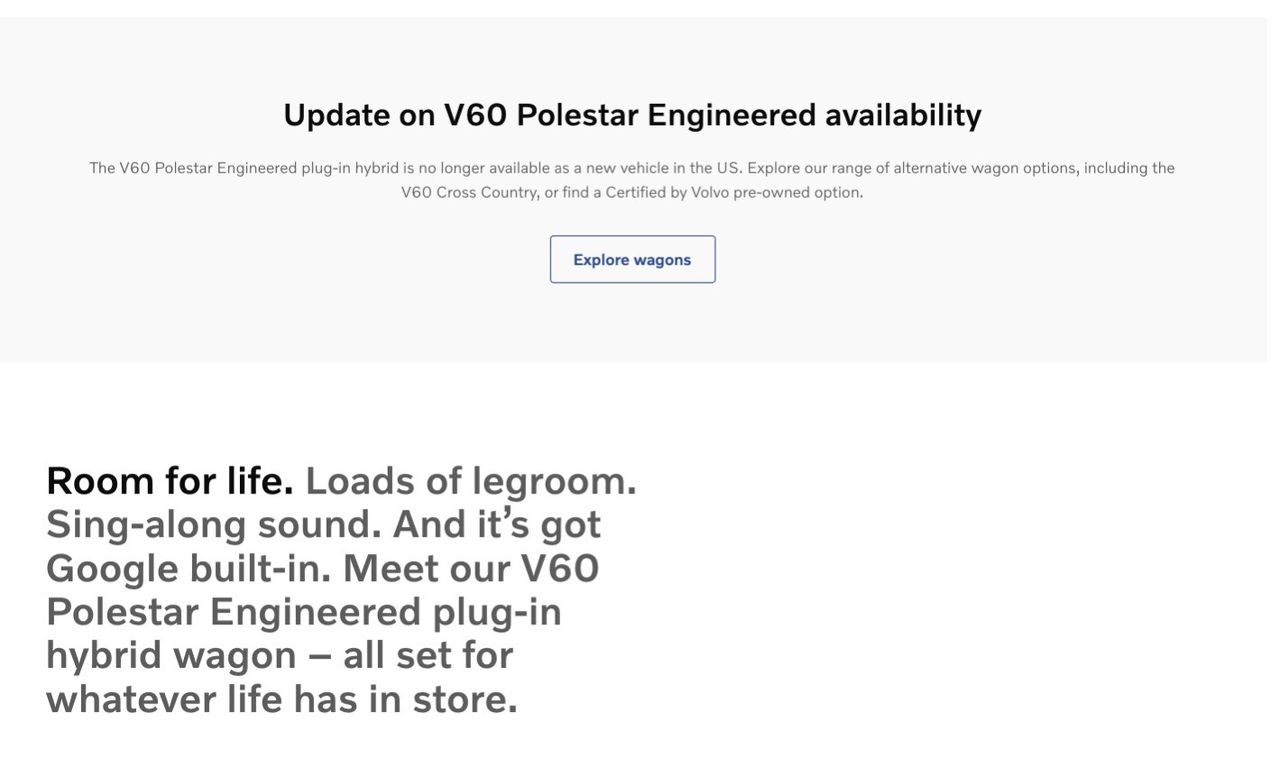Click the 'whatever life has in store.' line
The image size is (1280, 777).
point(281,699)
